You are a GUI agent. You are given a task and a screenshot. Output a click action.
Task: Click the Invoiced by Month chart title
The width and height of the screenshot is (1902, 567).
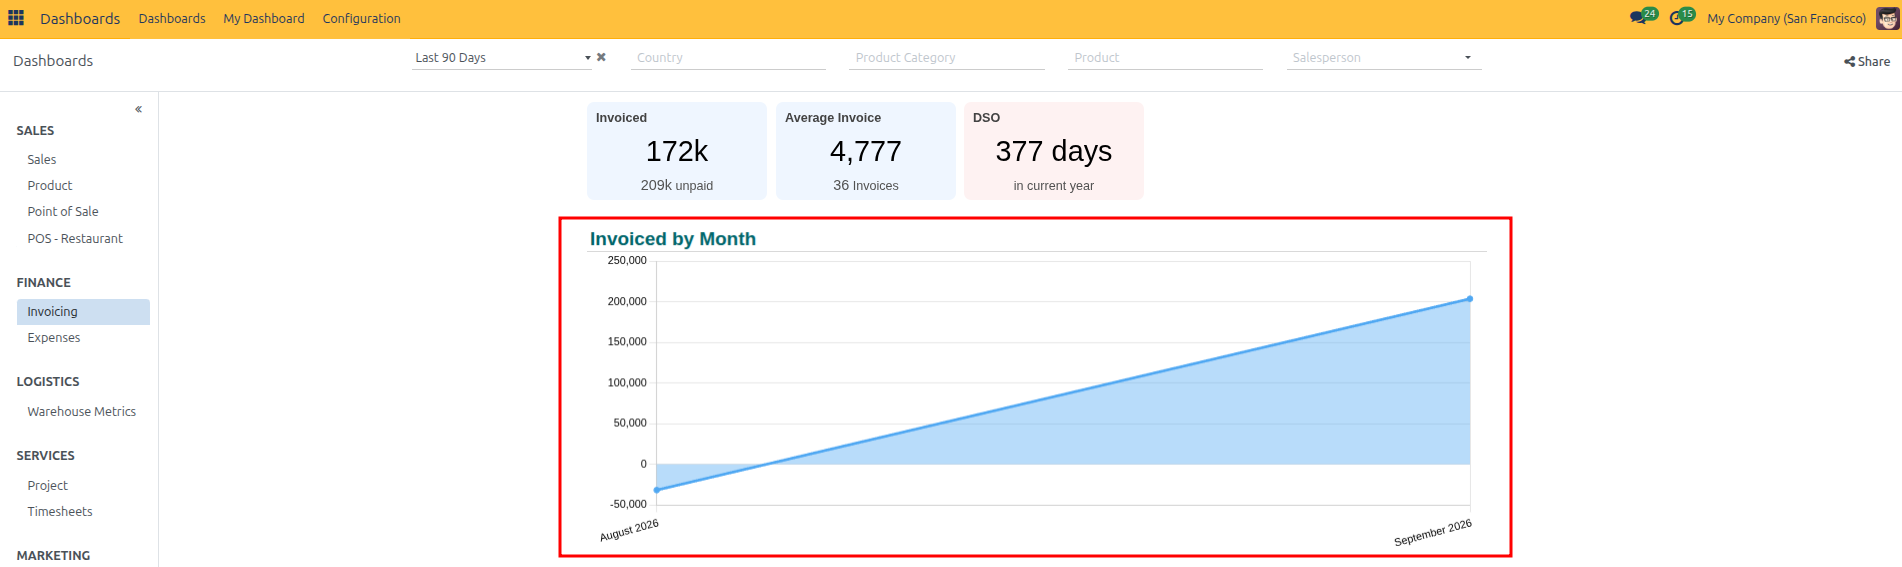[673, 239]
